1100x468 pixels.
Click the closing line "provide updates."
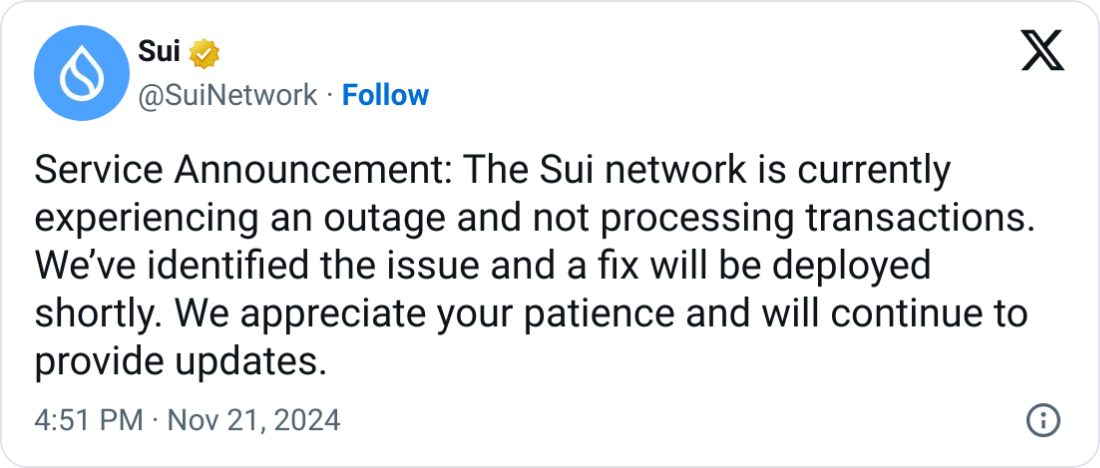coord(181,364)
